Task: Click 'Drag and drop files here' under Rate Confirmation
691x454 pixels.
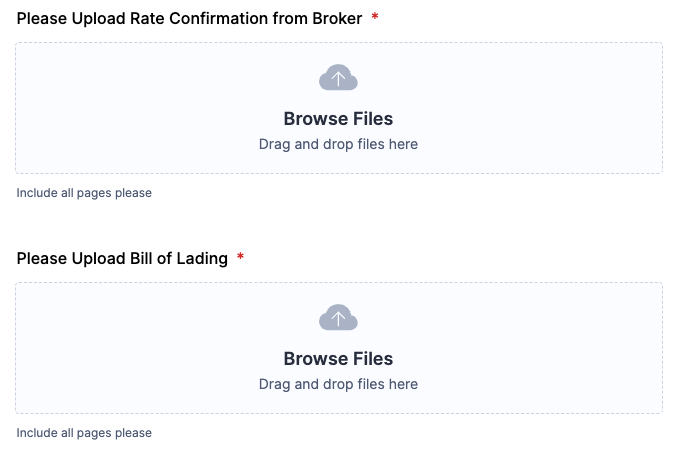Action: pyautogui.click(x=338, y=144)
